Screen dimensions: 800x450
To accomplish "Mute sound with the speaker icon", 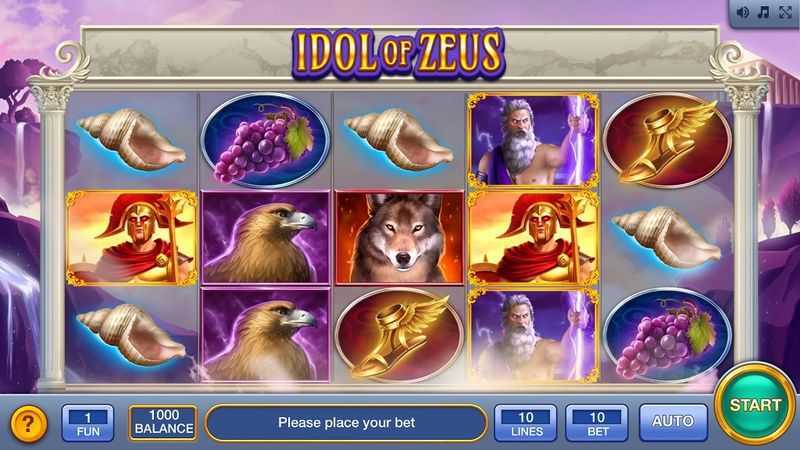I will (743, 12).
